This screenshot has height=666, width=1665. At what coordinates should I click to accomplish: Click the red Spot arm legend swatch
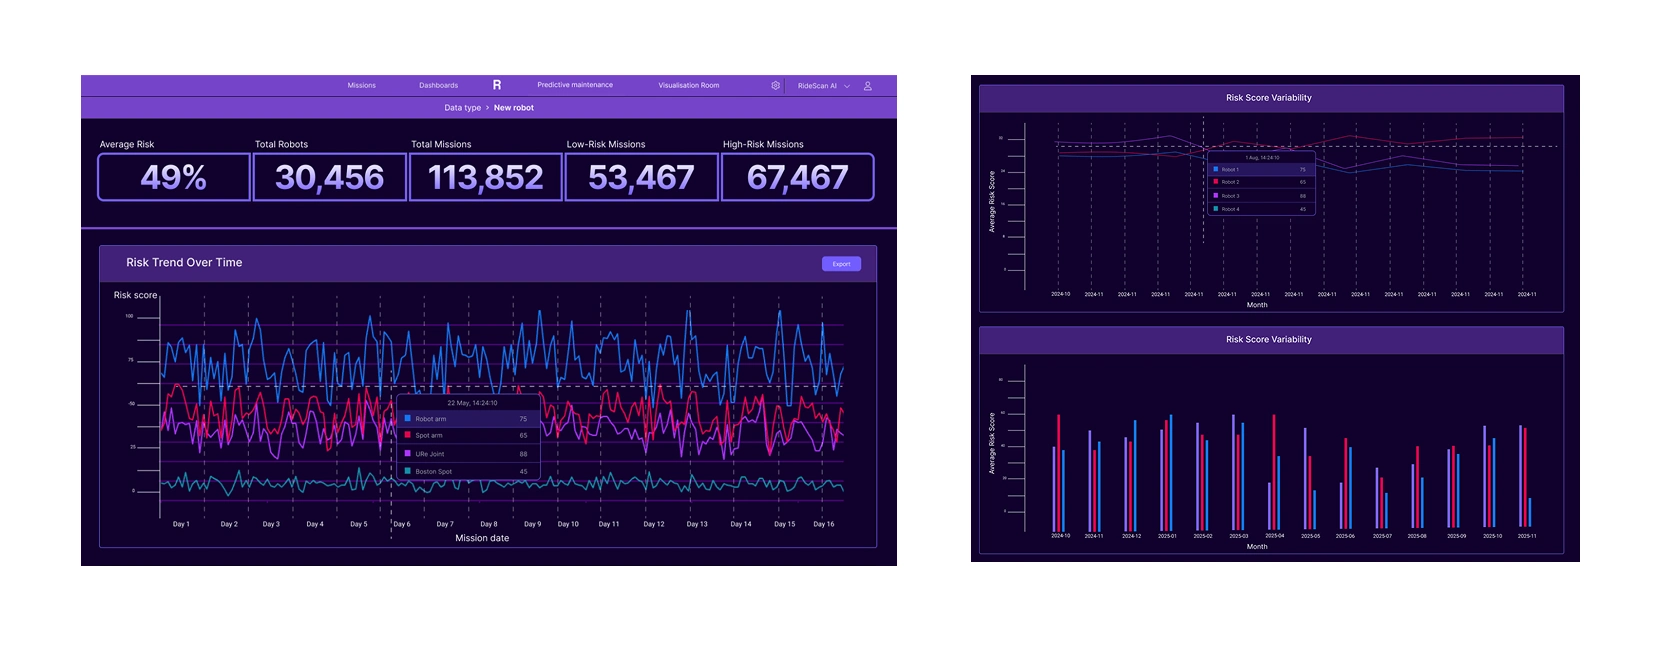(407, 435)
